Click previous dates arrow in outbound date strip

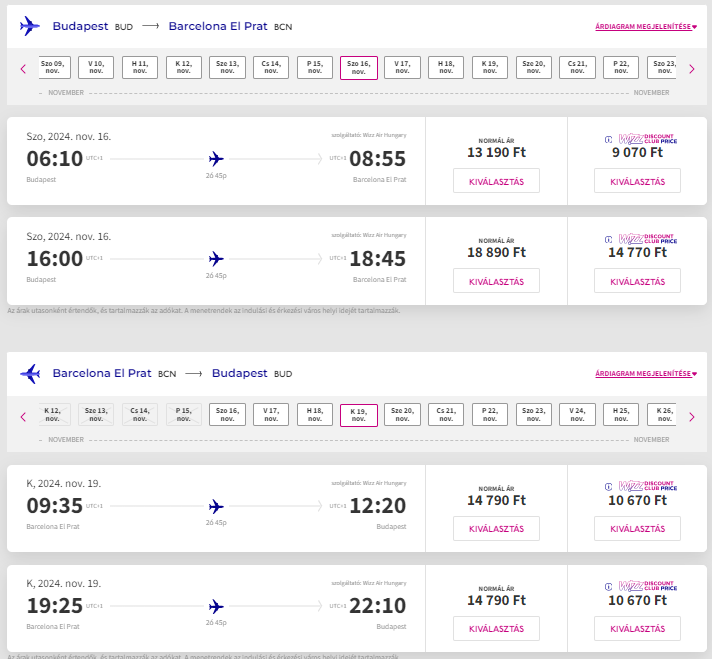(23, 69)
